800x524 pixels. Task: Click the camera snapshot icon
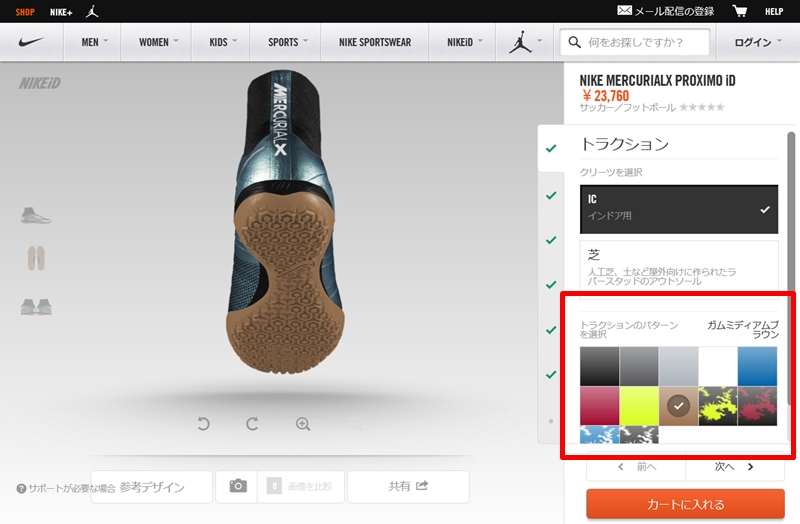238,486
